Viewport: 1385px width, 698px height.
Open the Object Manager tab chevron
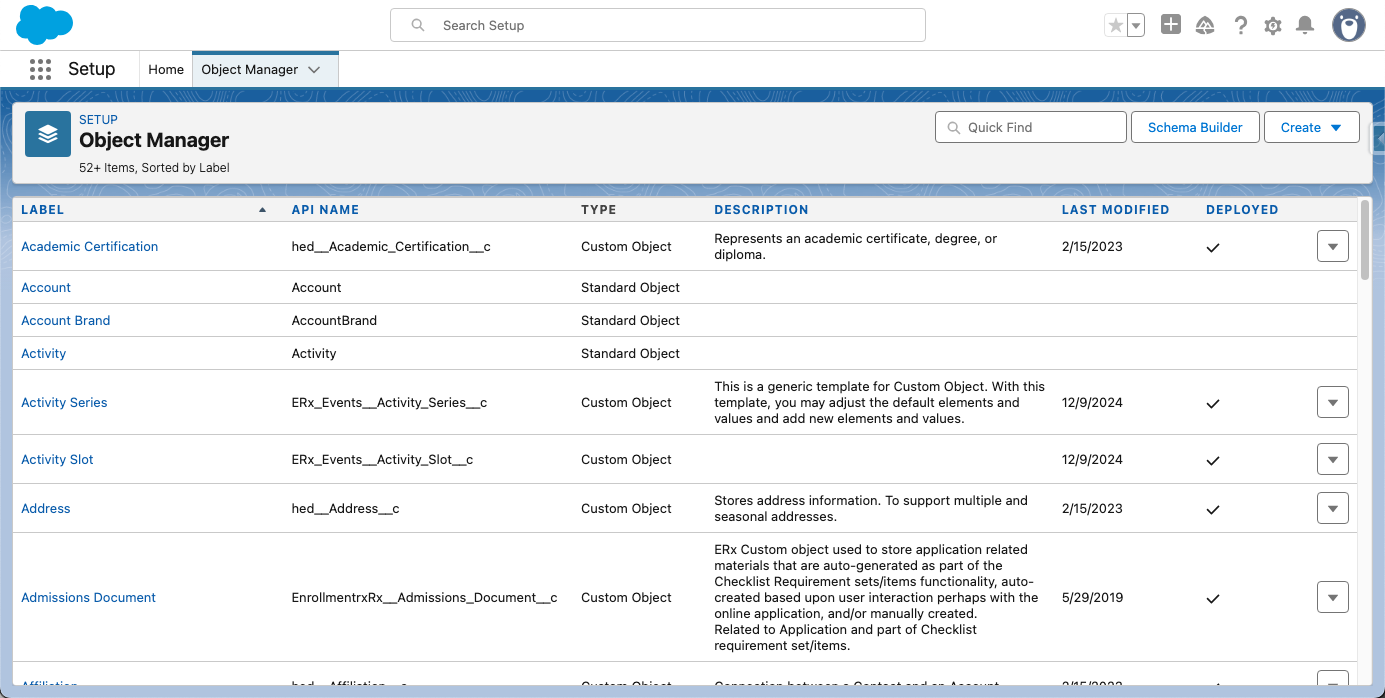point(314,70)
